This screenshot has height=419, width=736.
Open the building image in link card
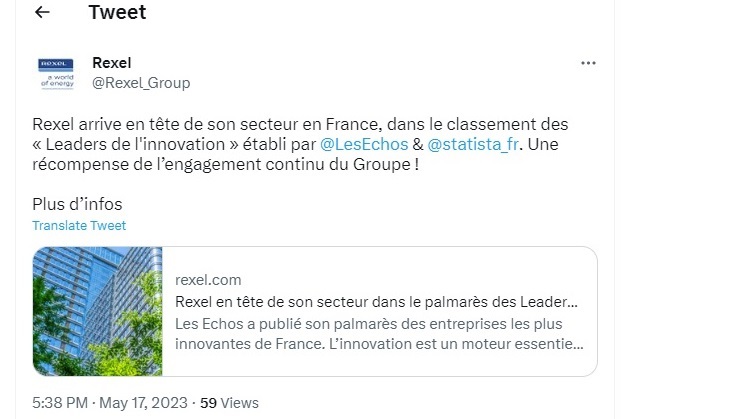(97, 311)
